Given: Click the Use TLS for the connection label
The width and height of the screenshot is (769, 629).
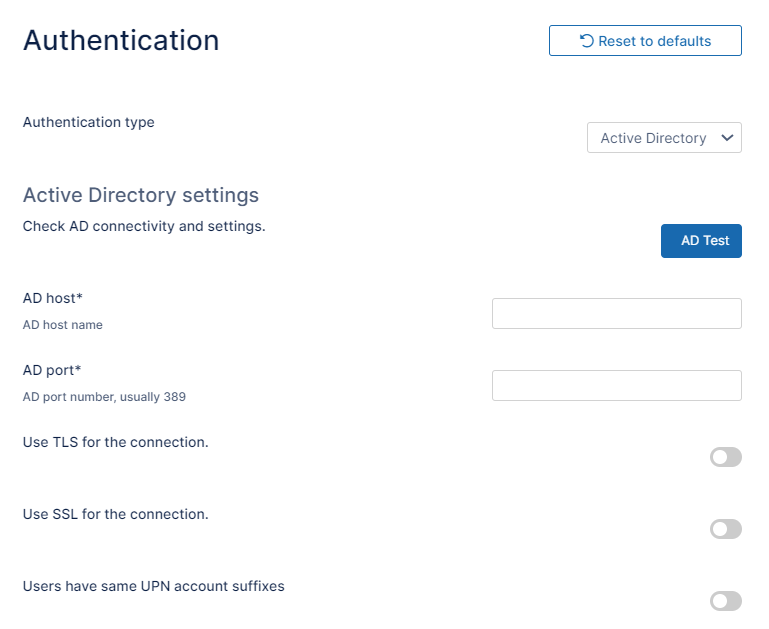Looking at the screenshot, I should click(x=115, y=442).
